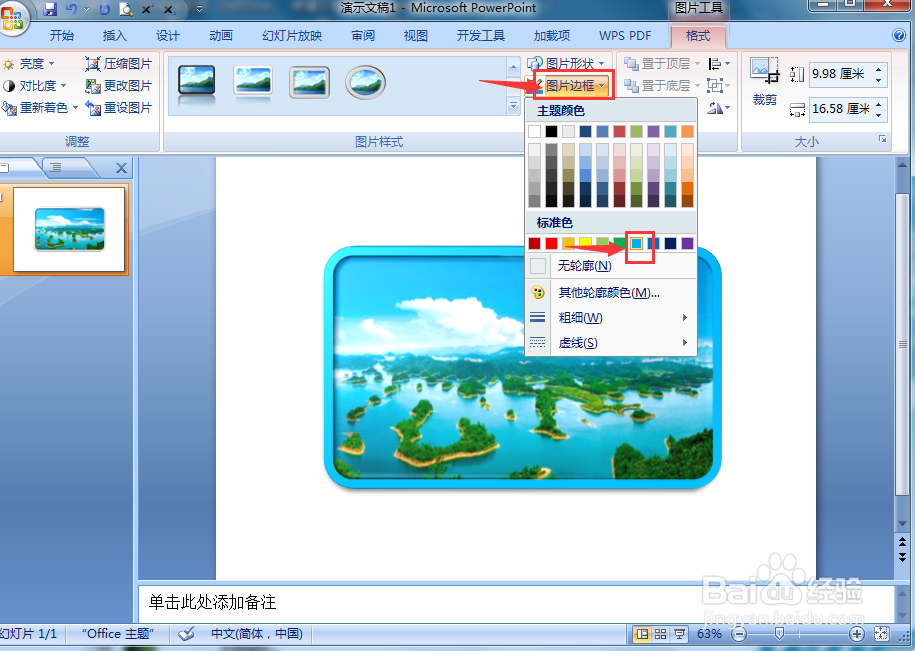This screenshot has width=915, height=651.
Task: Pick the standard red color swatch
Action: pos(551,243)
